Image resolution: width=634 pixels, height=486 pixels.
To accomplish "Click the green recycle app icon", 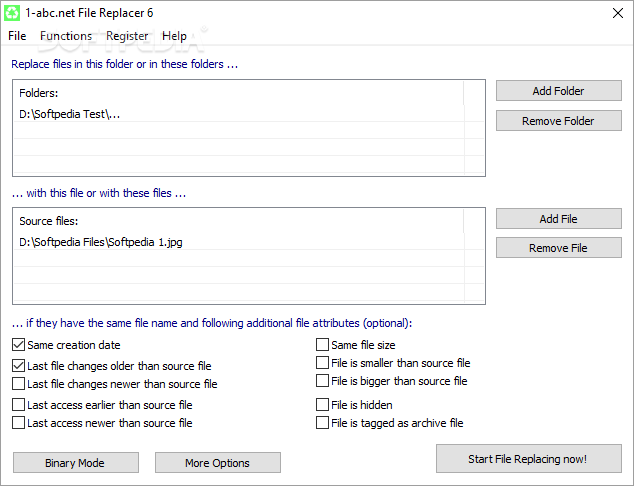I will [12, 13].
